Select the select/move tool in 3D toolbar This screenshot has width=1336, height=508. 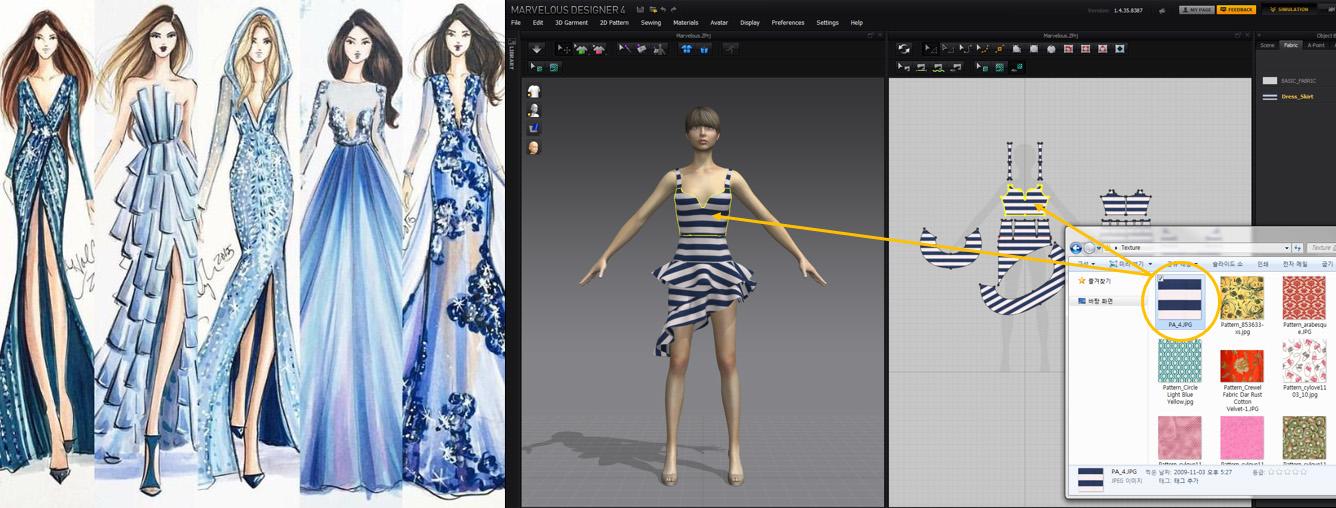click(x=564, y=48)
